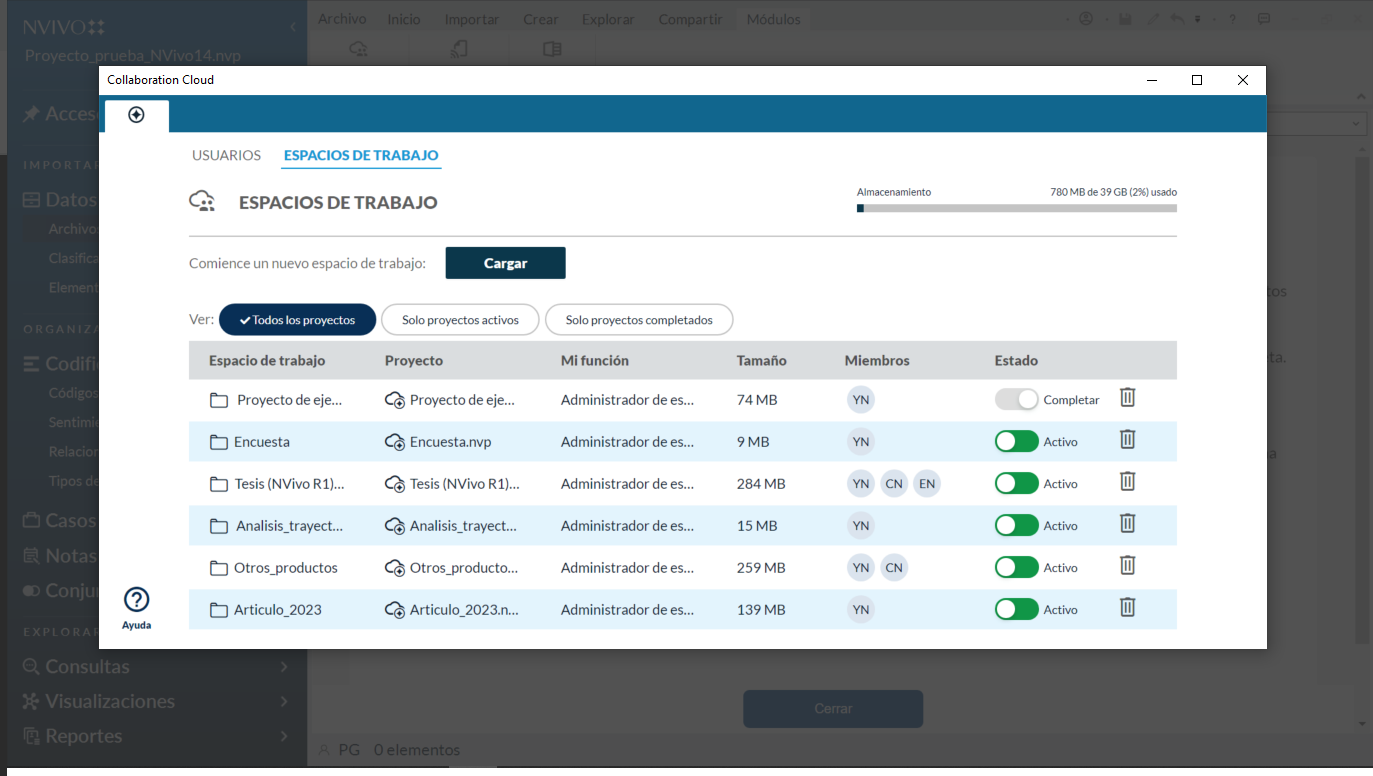Click the undo arrow in NVivo title bar
The image size is (1373, 776).
tap(1177, 19)
